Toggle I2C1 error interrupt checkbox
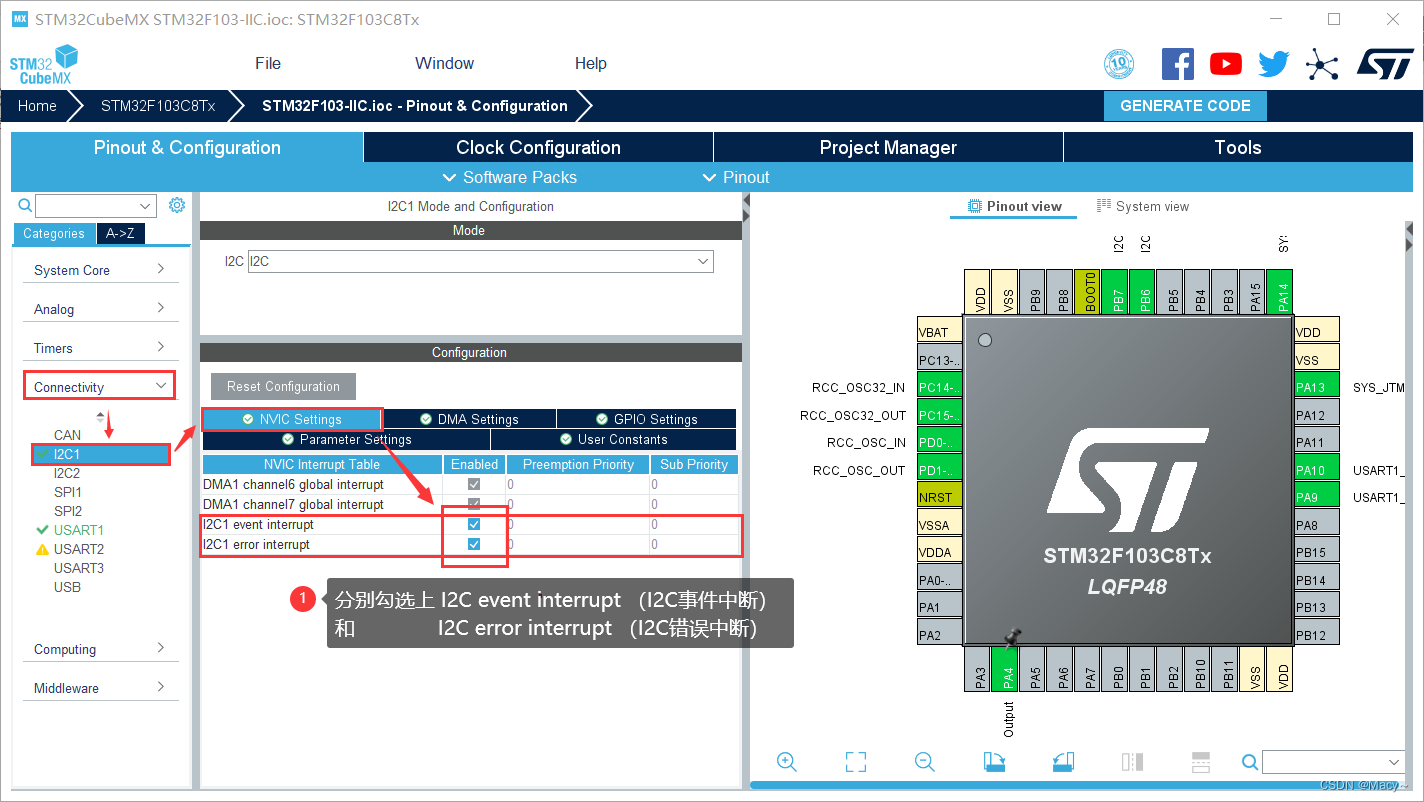Viewport: 1424px width, 802px height. pyautogui.click(x=474, y=544)
